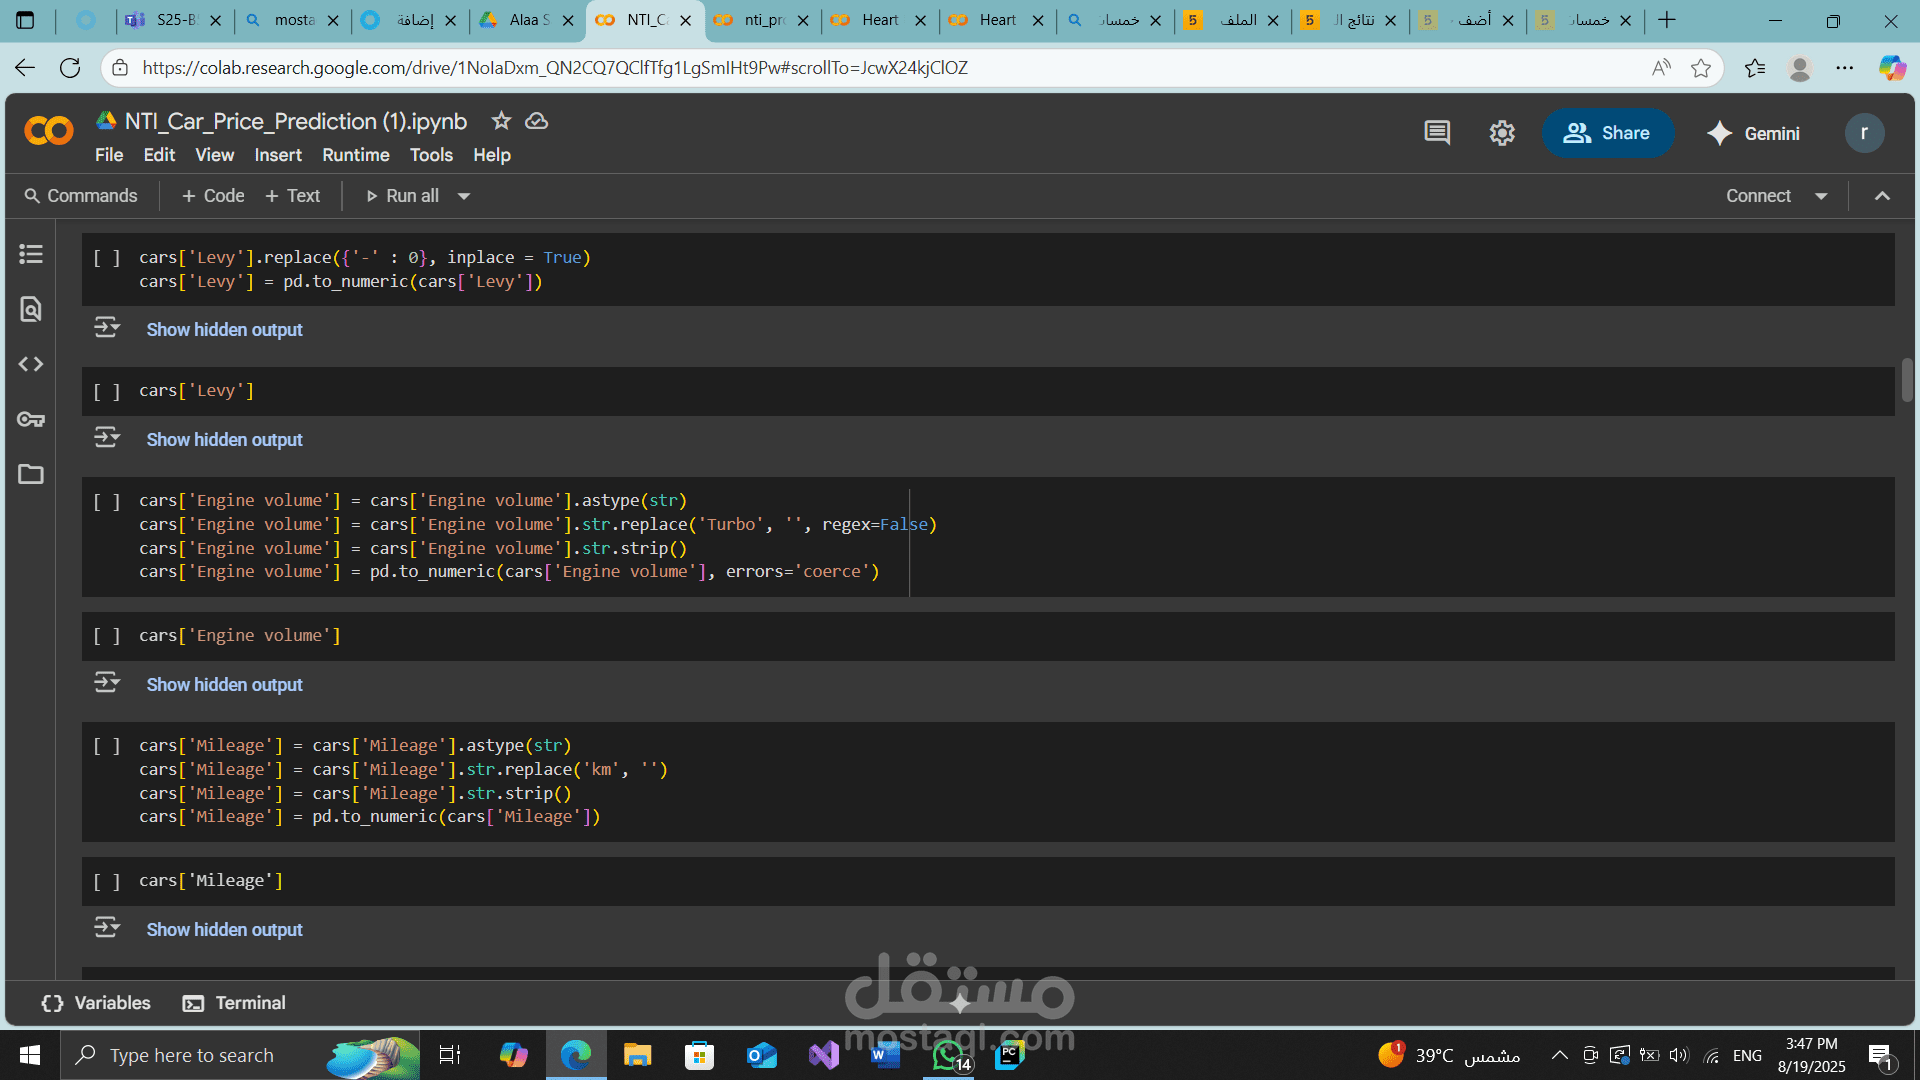1920x1080 pixels.
Task: Add this page to favorites star
Action: click(x=1701, y=68)
